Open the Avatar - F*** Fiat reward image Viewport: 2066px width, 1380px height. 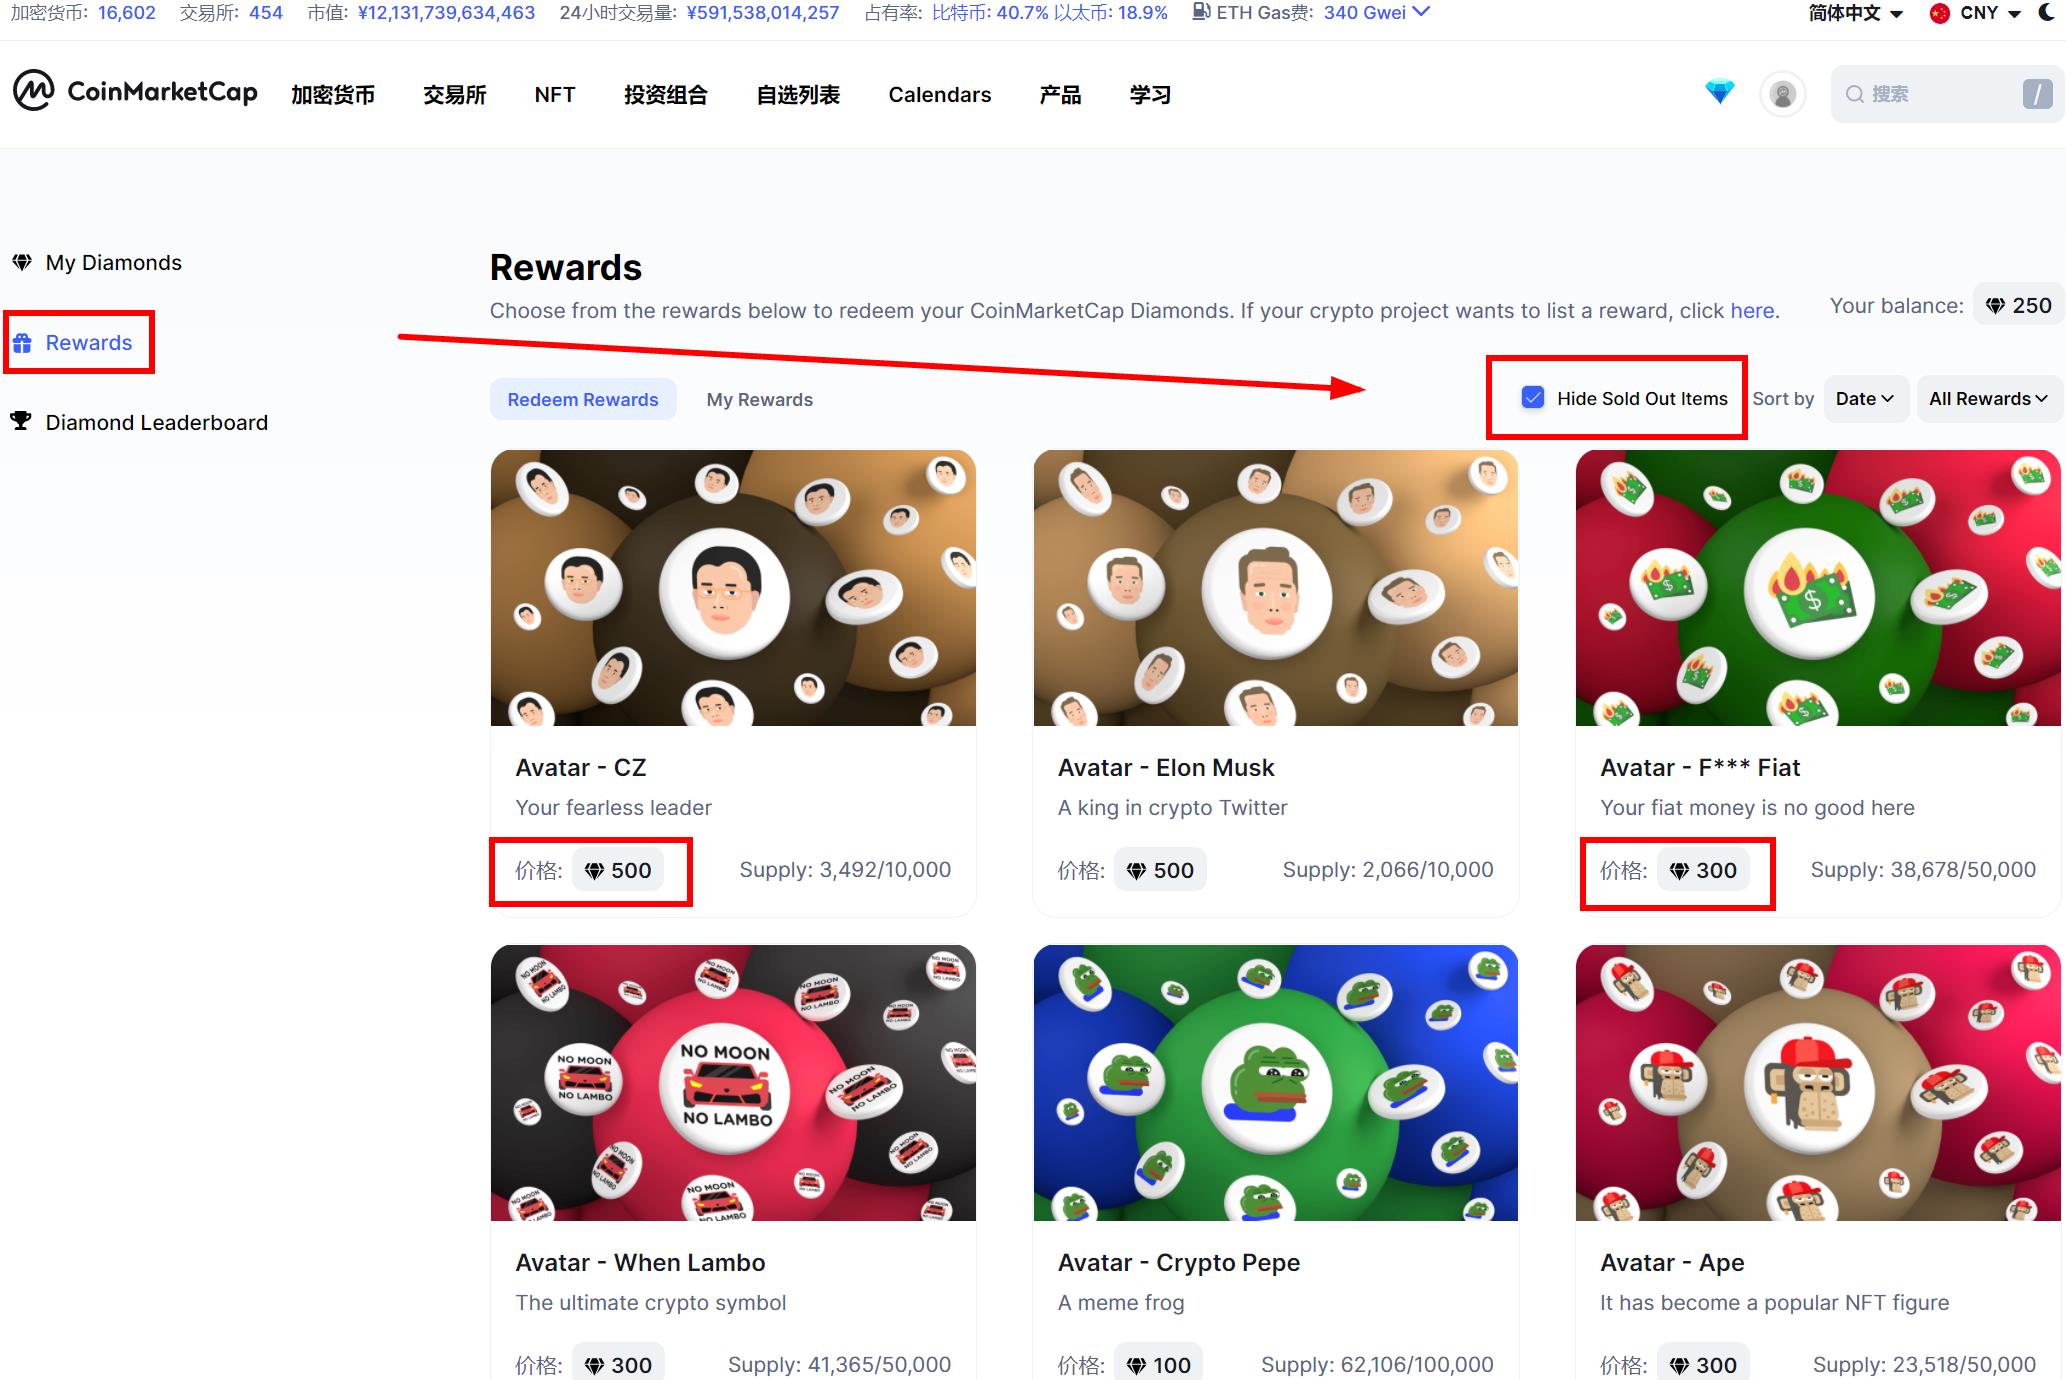click(1818, 588)
